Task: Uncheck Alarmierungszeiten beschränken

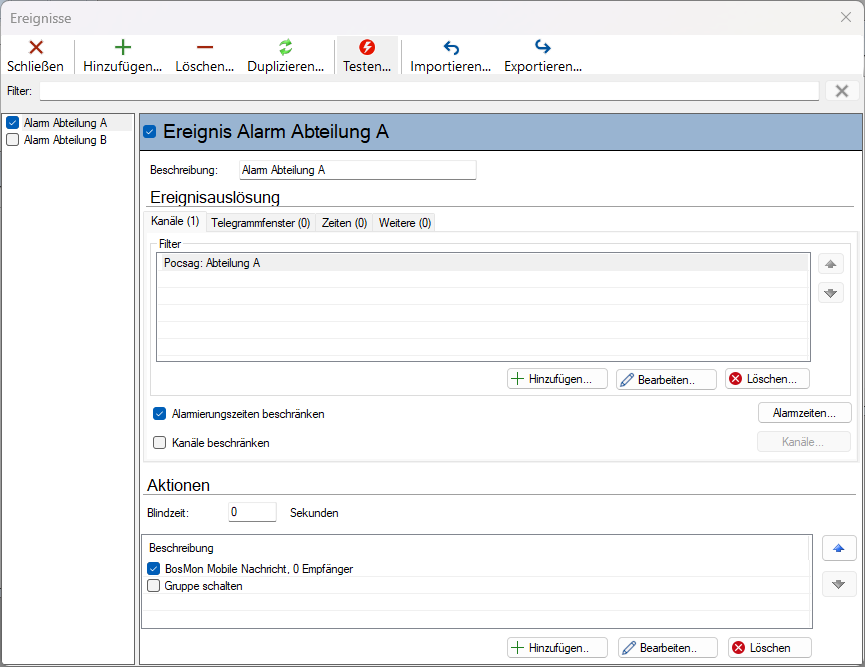Action: click(159, 414)
